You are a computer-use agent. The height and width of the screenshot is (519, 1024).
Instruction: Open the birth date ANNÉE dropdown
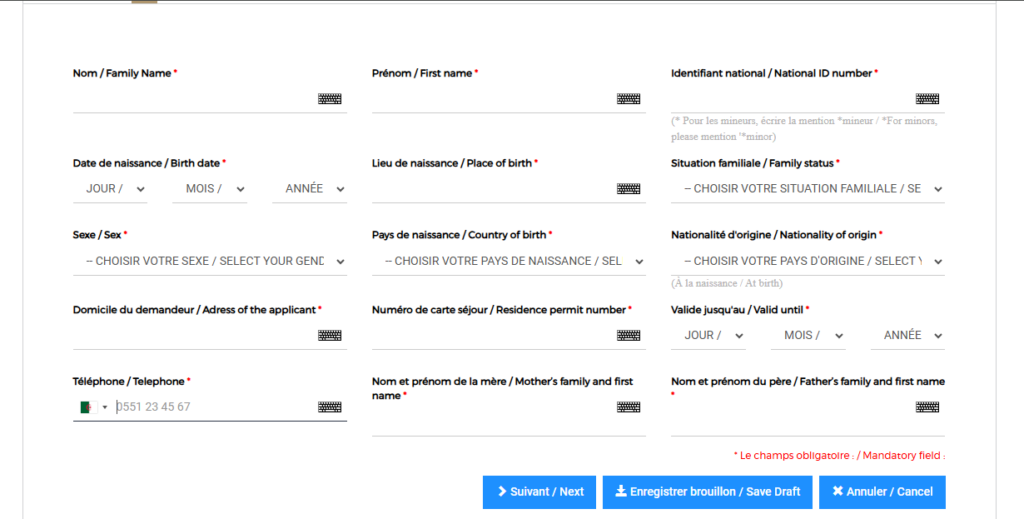[309, 189]
